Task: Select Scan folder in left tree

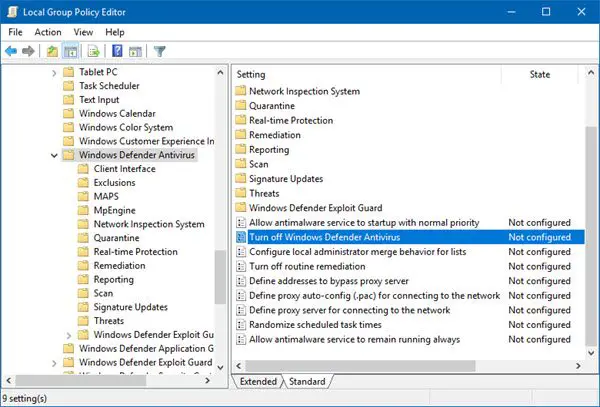Action: 103,293
